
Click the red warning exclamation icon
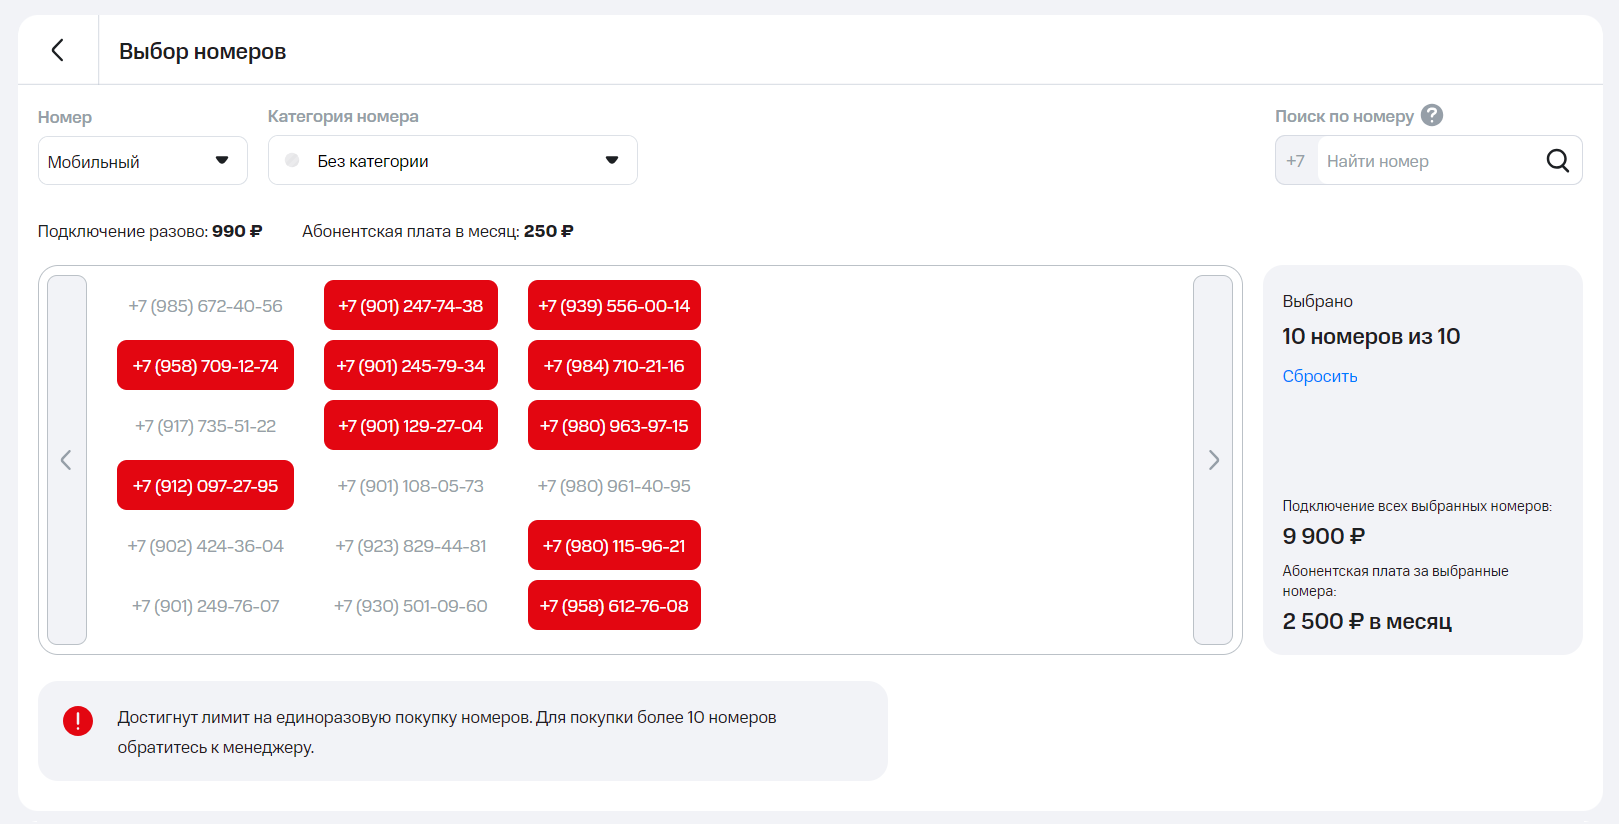tap(78, 720)
